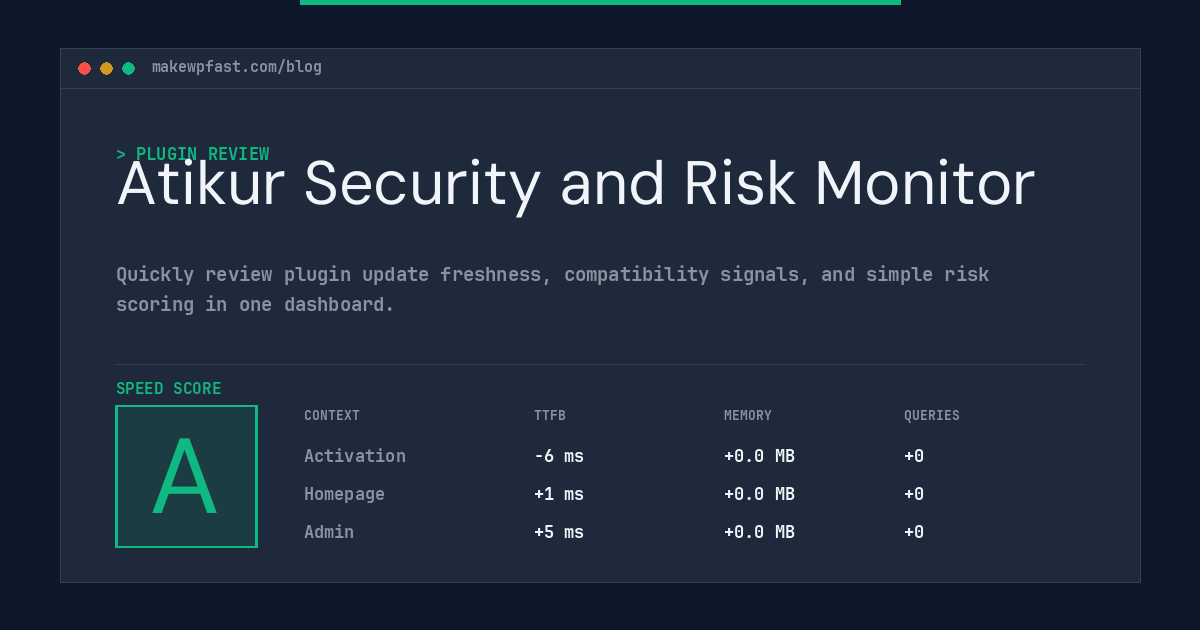Click the Activation memory '+0.0 MB' value
Screen dimensions: 1200x630
tap(759, 456)
